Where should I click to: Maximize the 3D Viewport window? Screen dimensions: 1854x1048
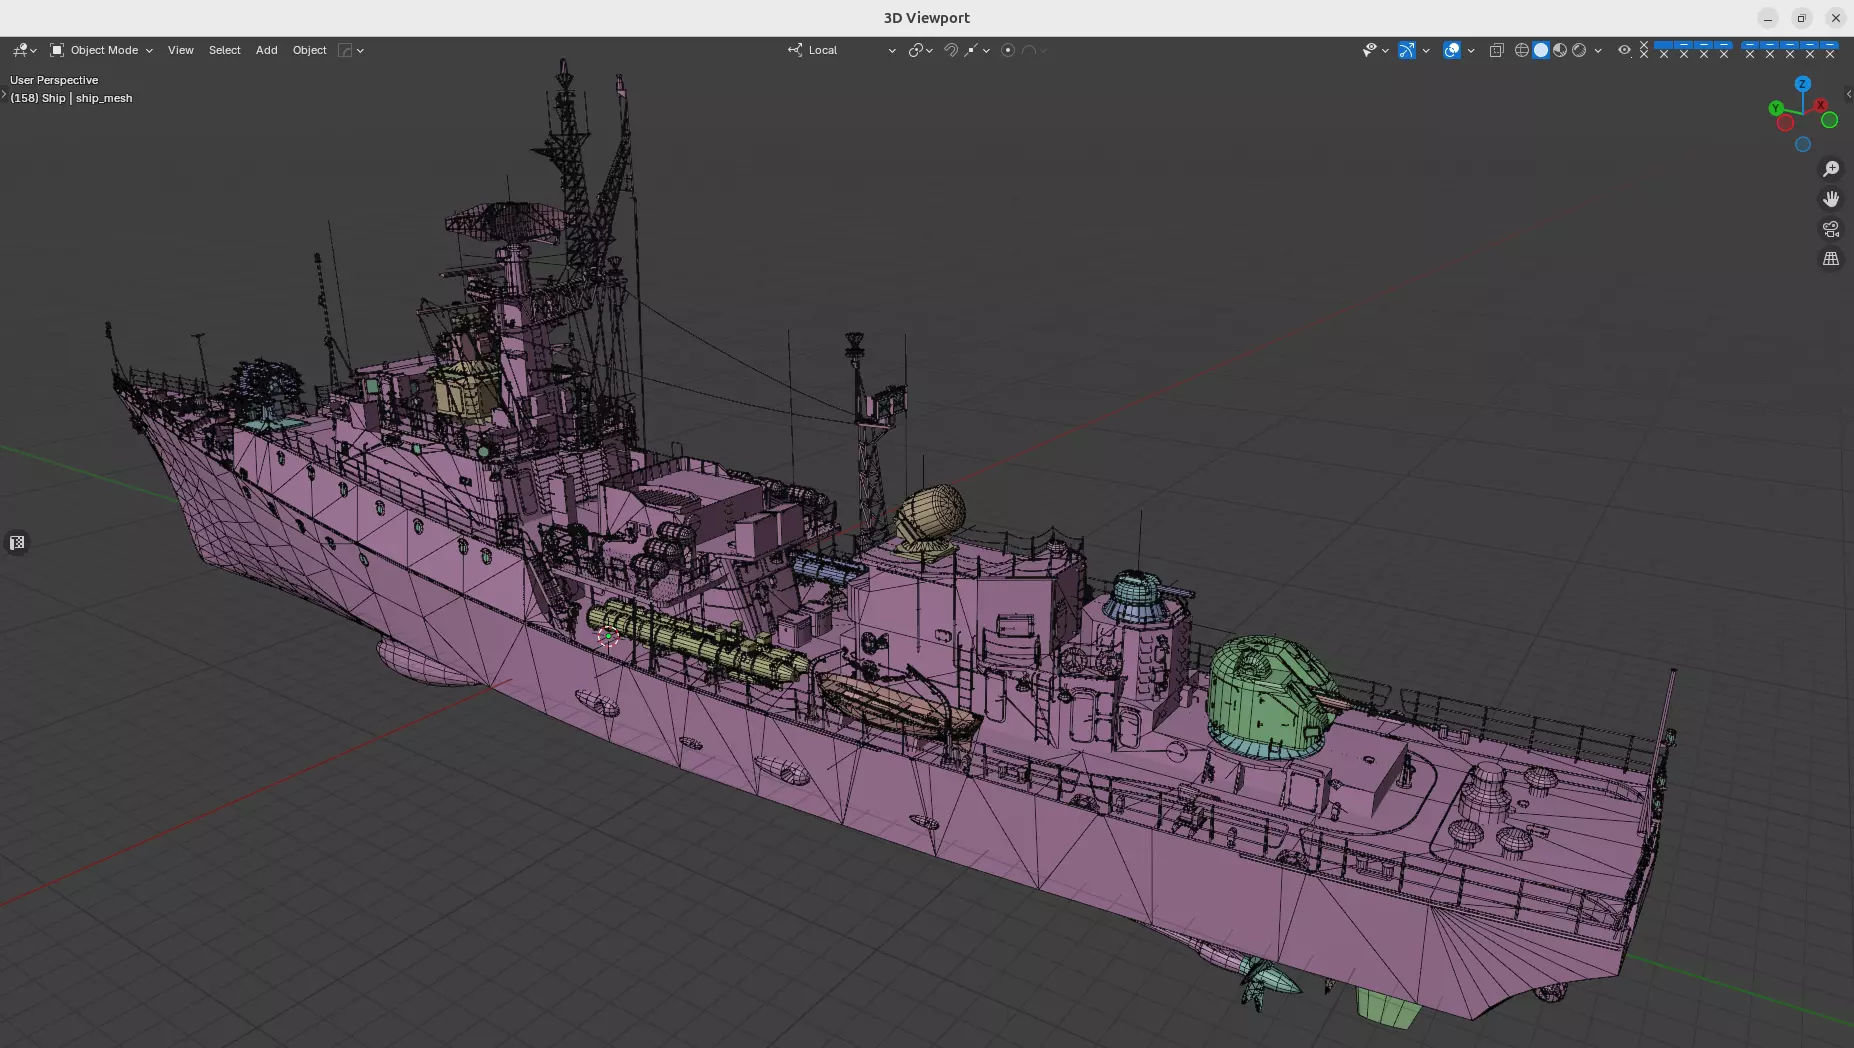[x=1801, y=18]
